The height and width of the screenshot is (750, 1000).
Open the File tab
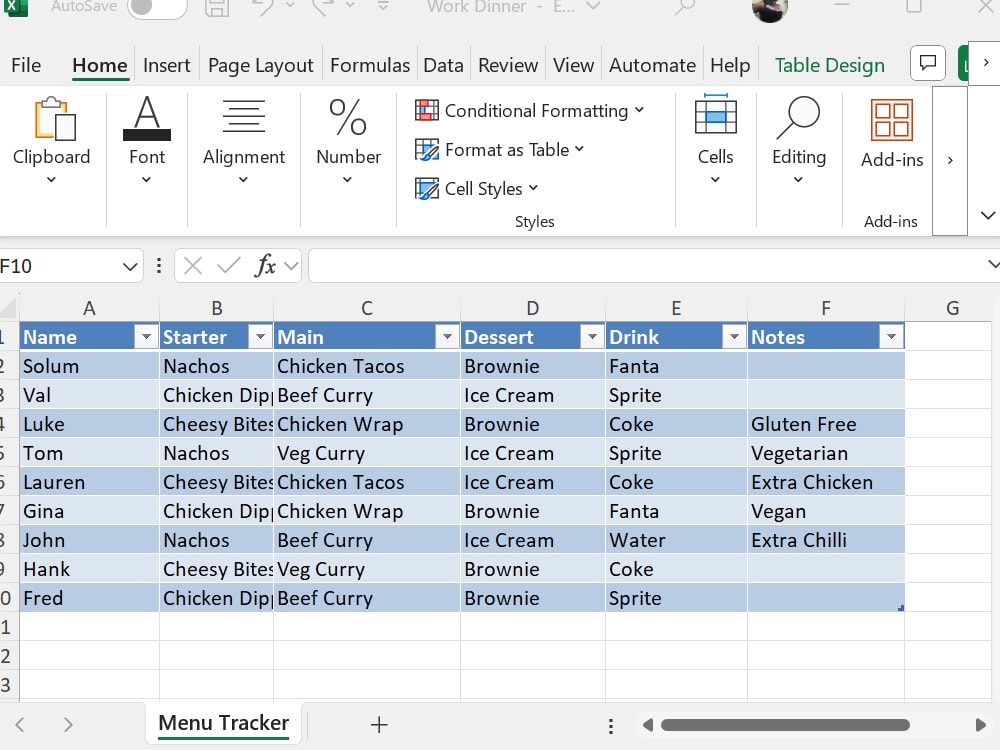point(26,65)
